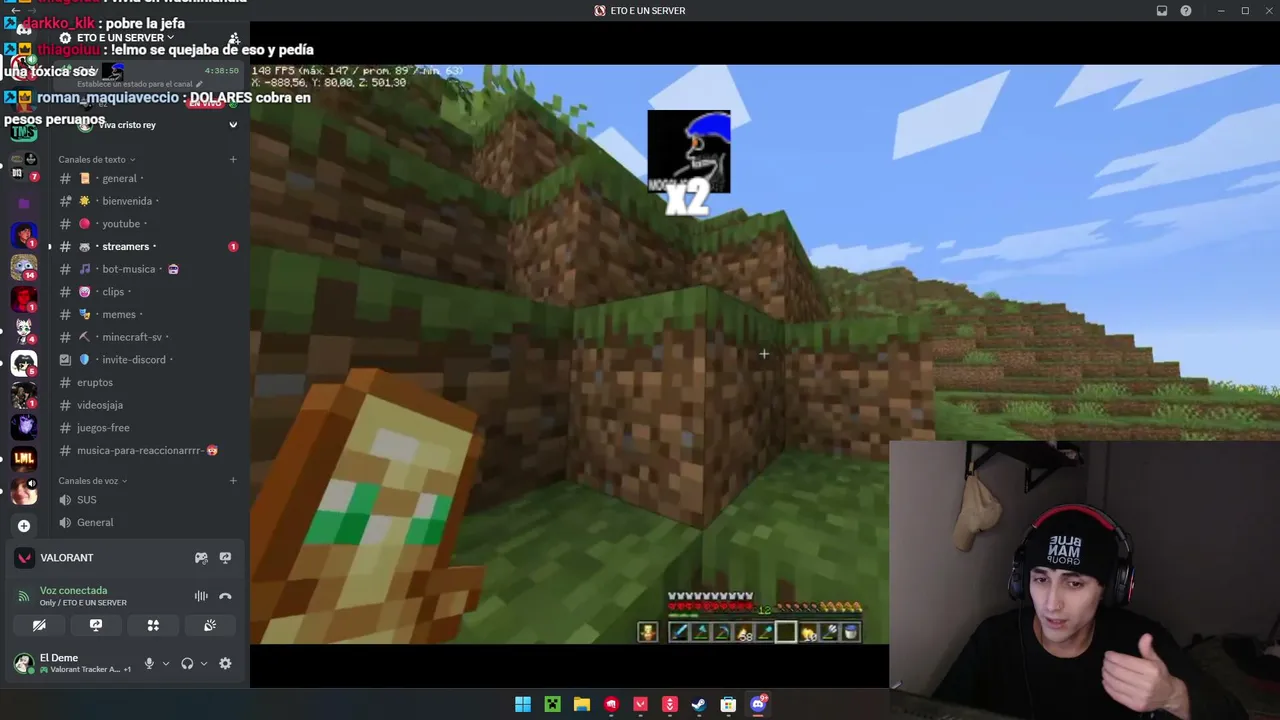Viewport: 1280px width, 720px height.
Task: Open the purple folder in server list
Action: pos(24,203)
